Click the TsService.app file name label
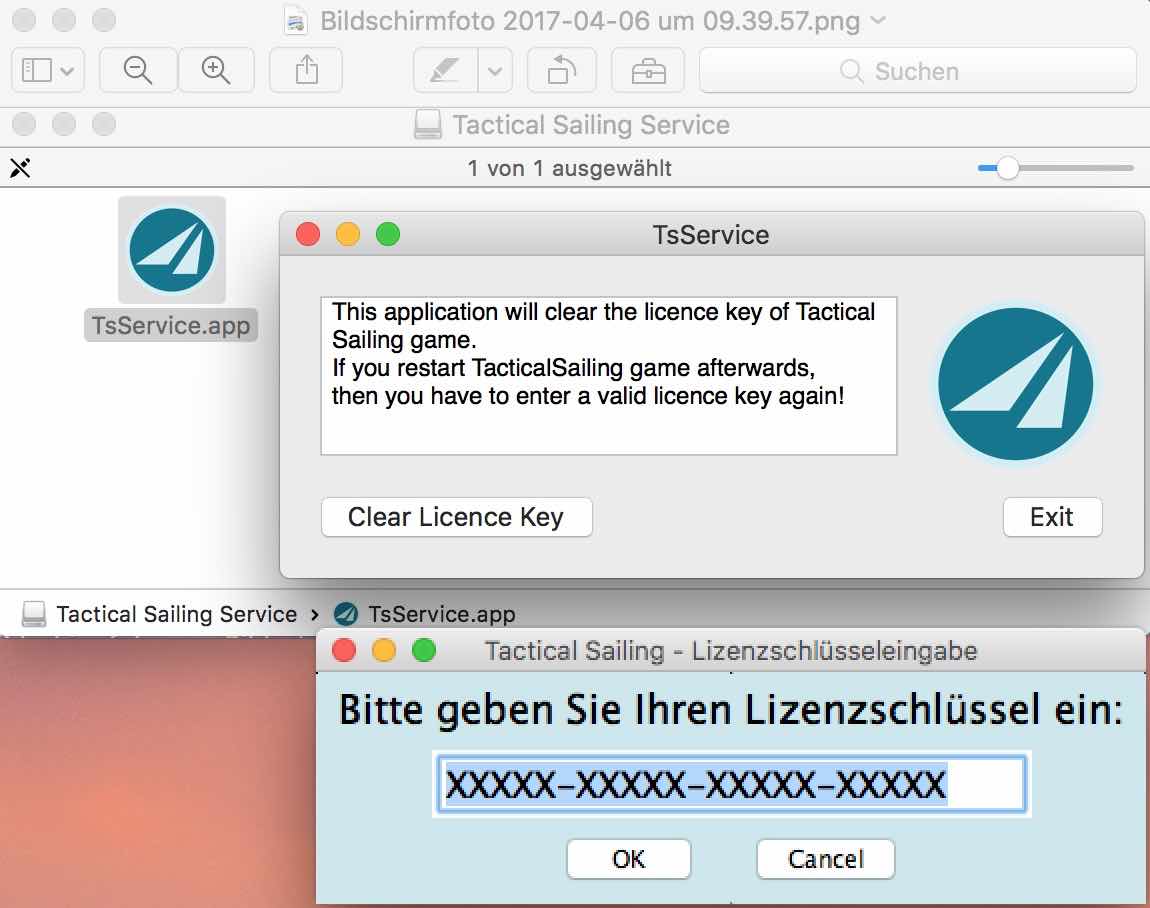 tap(171, 325)
